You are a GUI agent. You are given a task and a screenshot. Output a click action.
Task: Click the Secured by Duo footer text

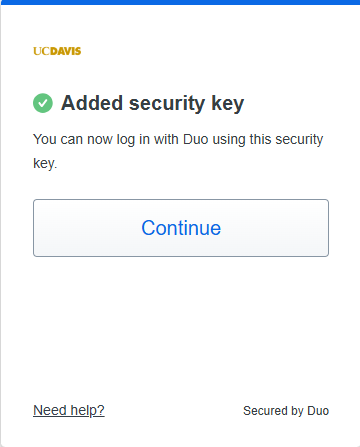286,411
